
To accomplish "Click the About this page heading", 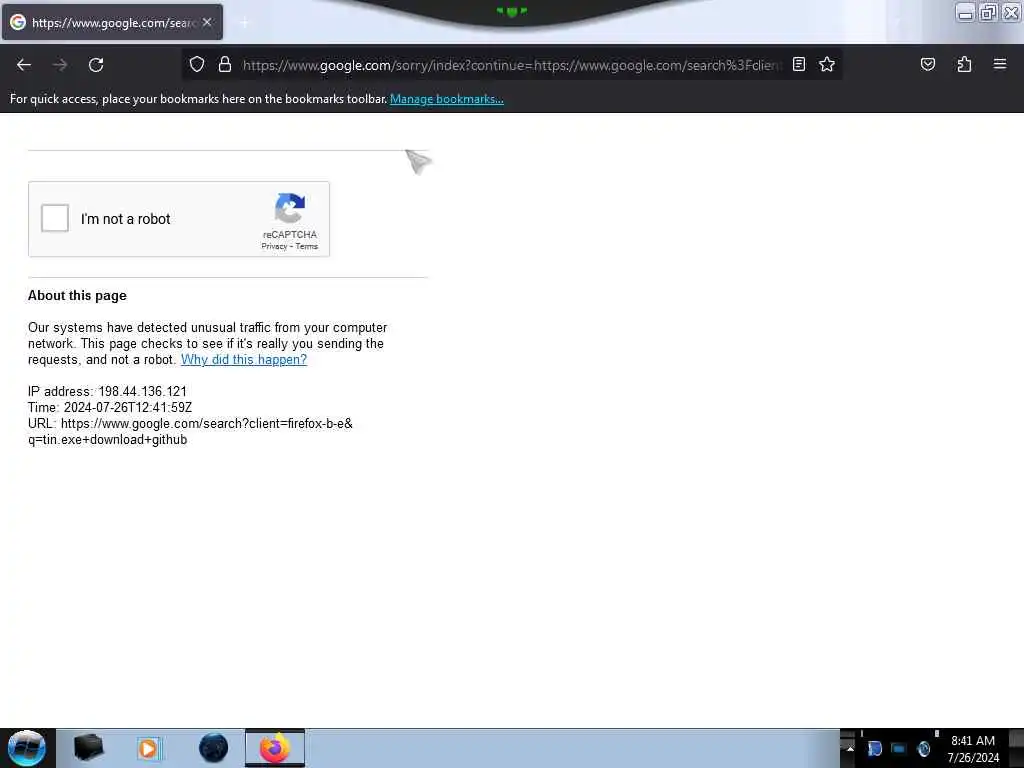I will pyautogui.click(x=77, y=295).
